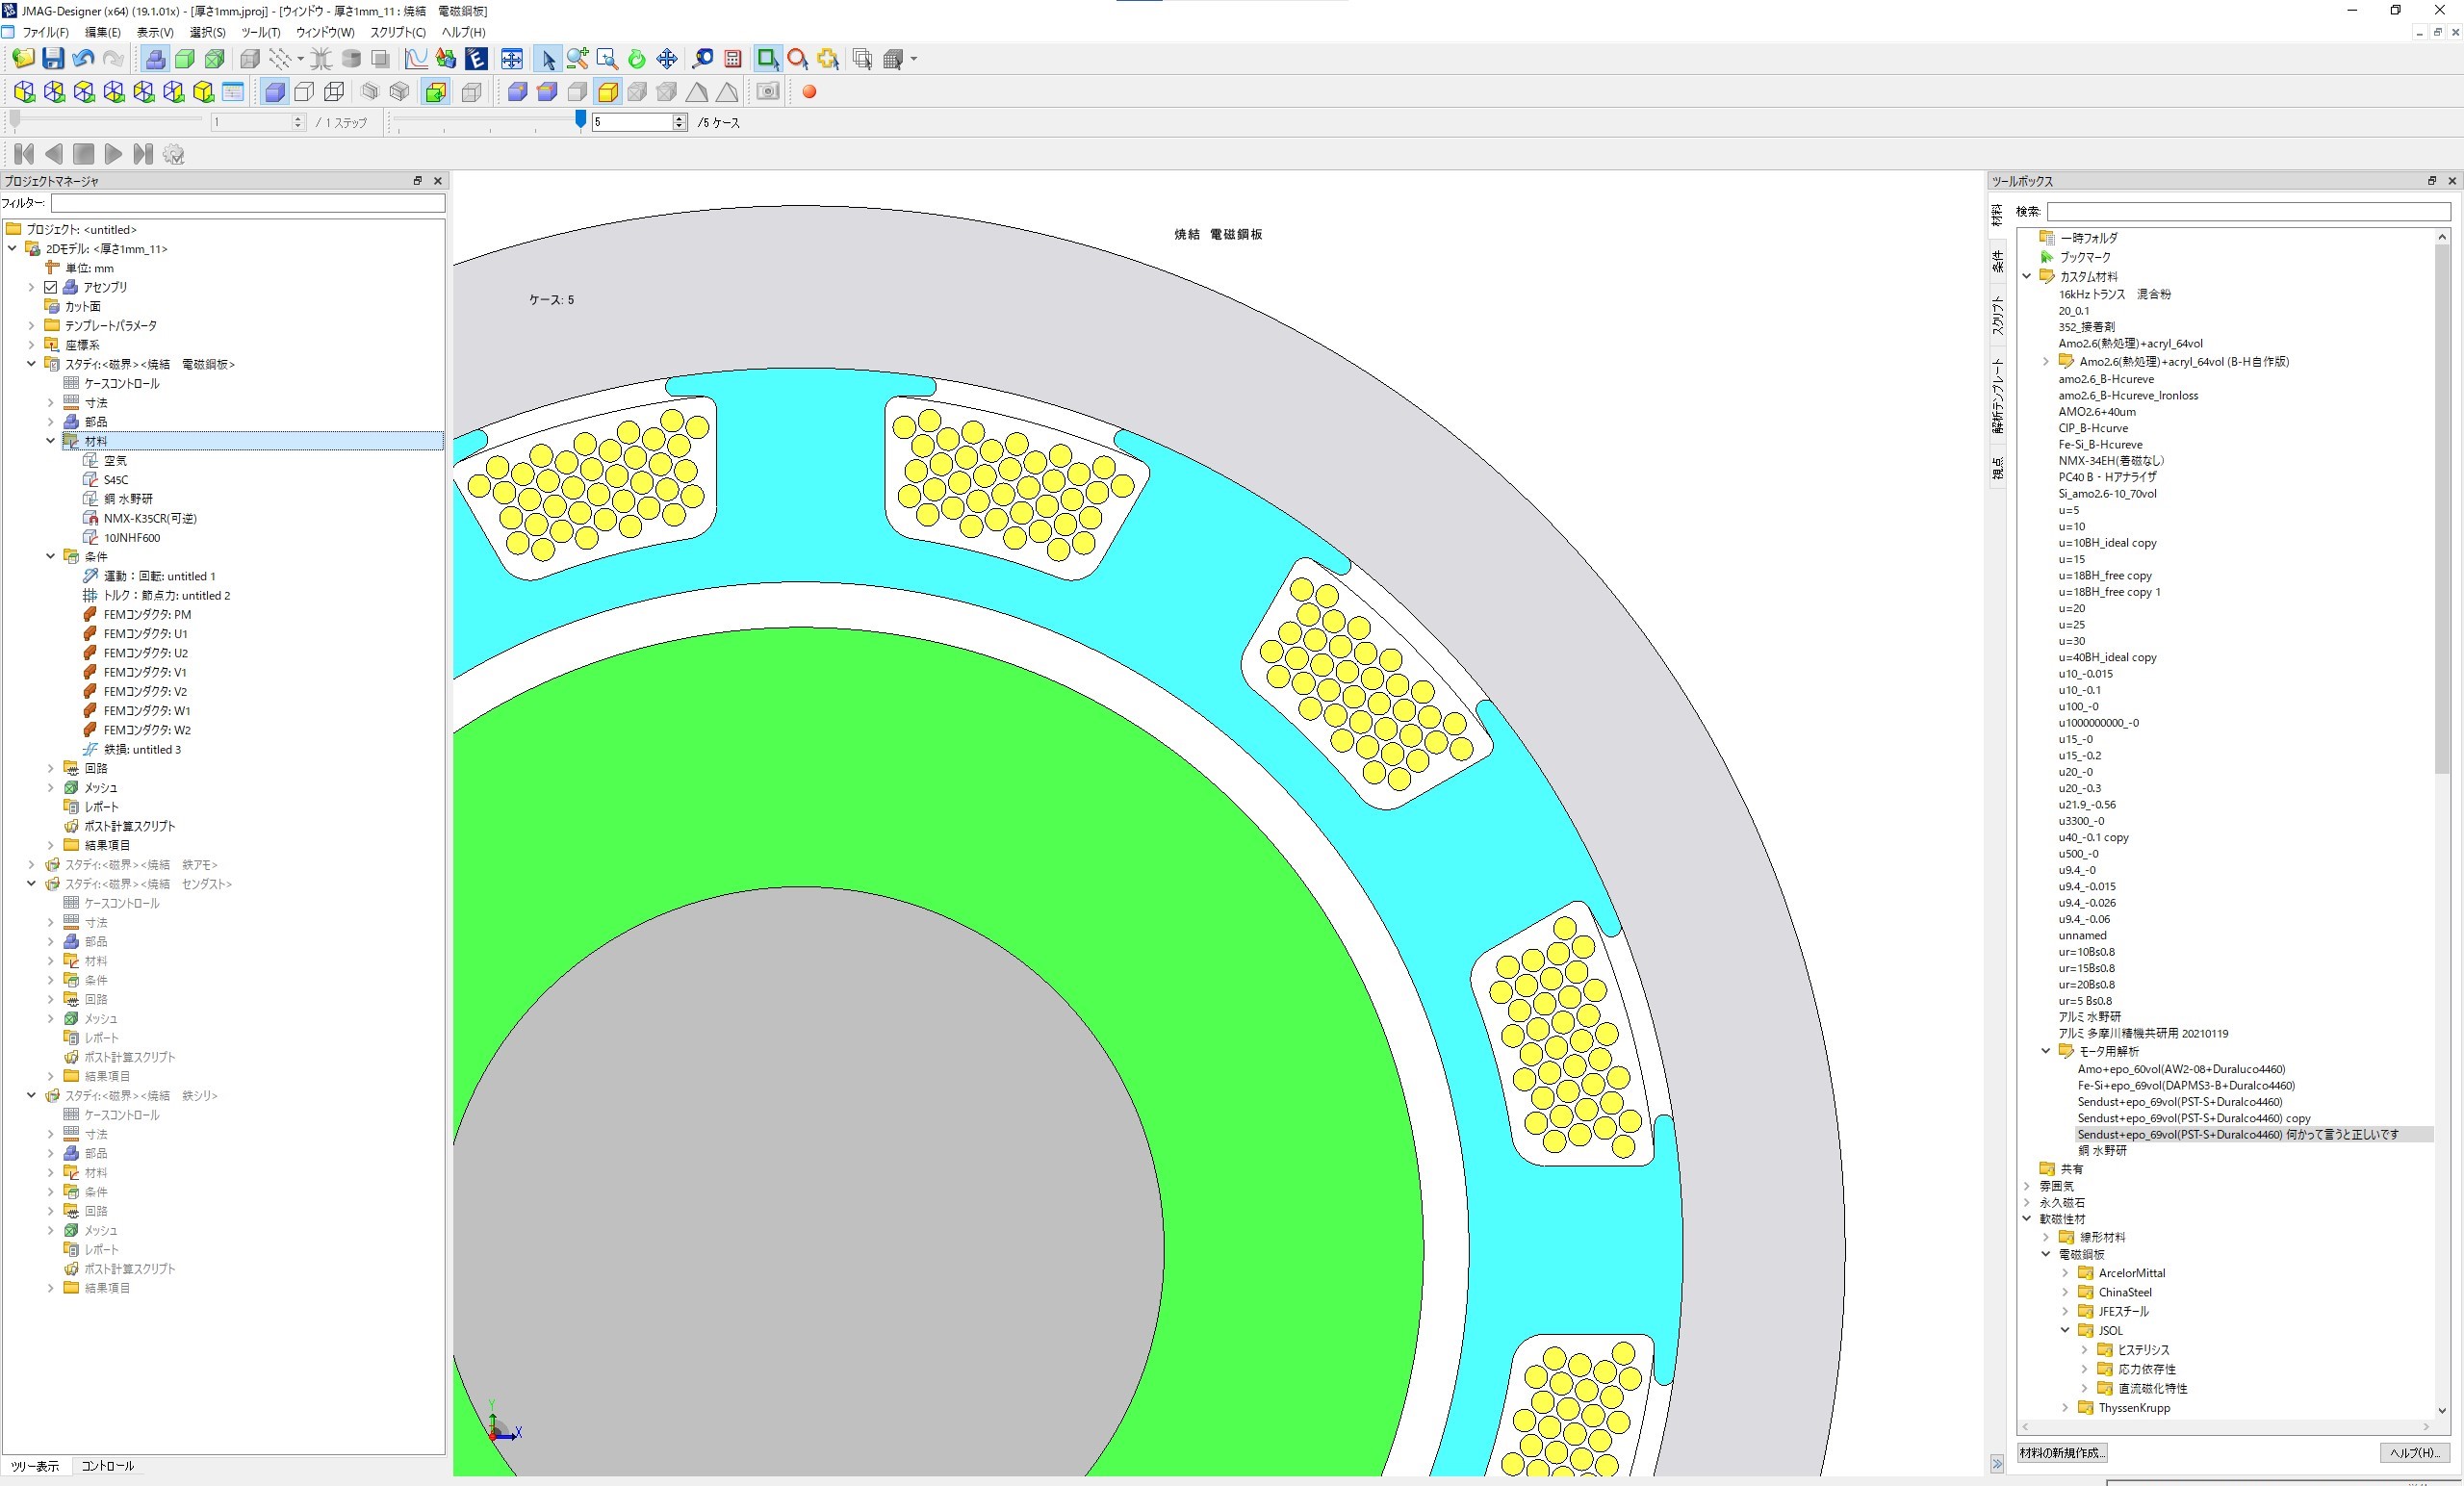Switch to the コントロール tab
Screen dimensions: 2464x1486
[x=107, y=1466]
